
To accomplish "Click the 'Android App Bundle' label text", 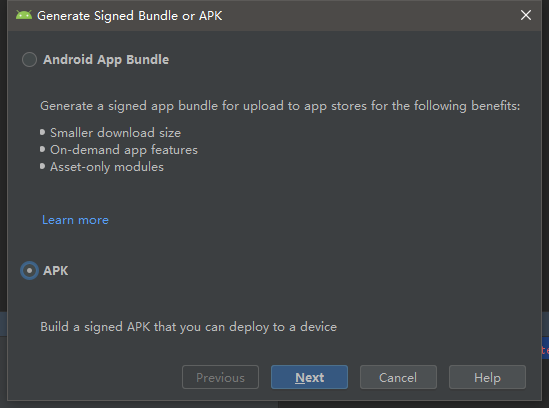I will point(106,60).
